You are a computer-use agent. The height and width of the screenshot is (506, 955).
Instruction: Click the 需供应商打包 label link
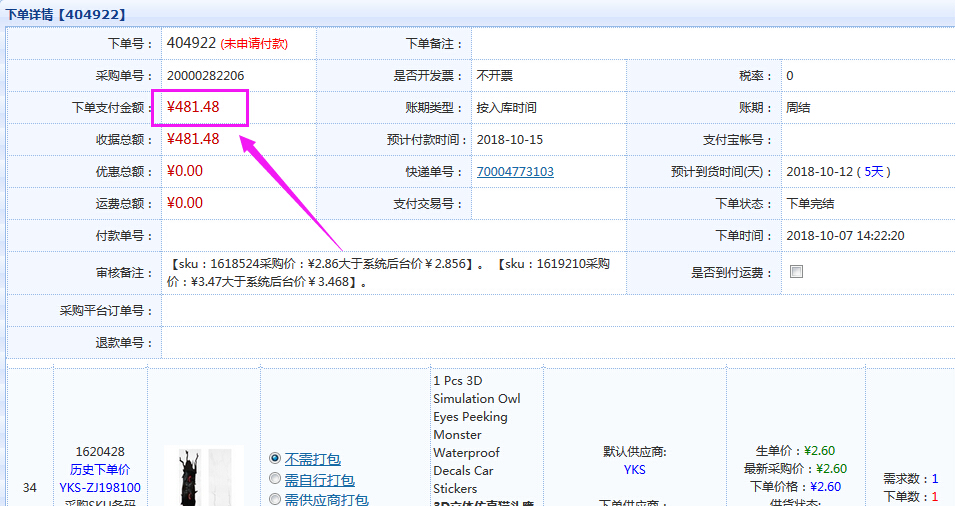click(x=326, y=499)
